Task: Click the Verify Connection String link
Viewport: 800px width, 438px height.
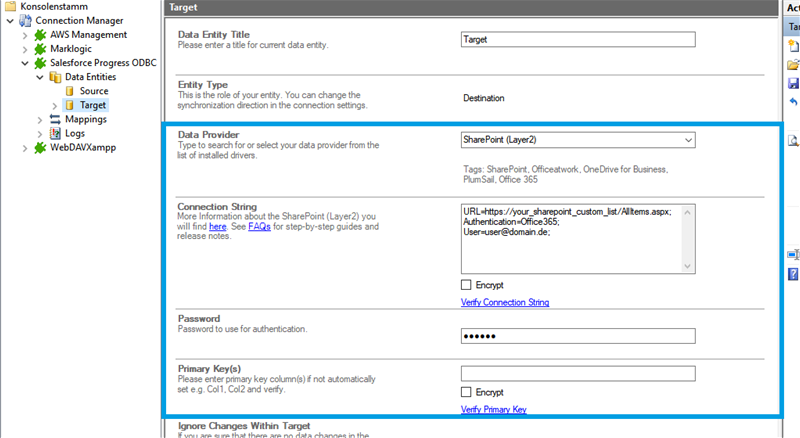Action: point(504,302)
